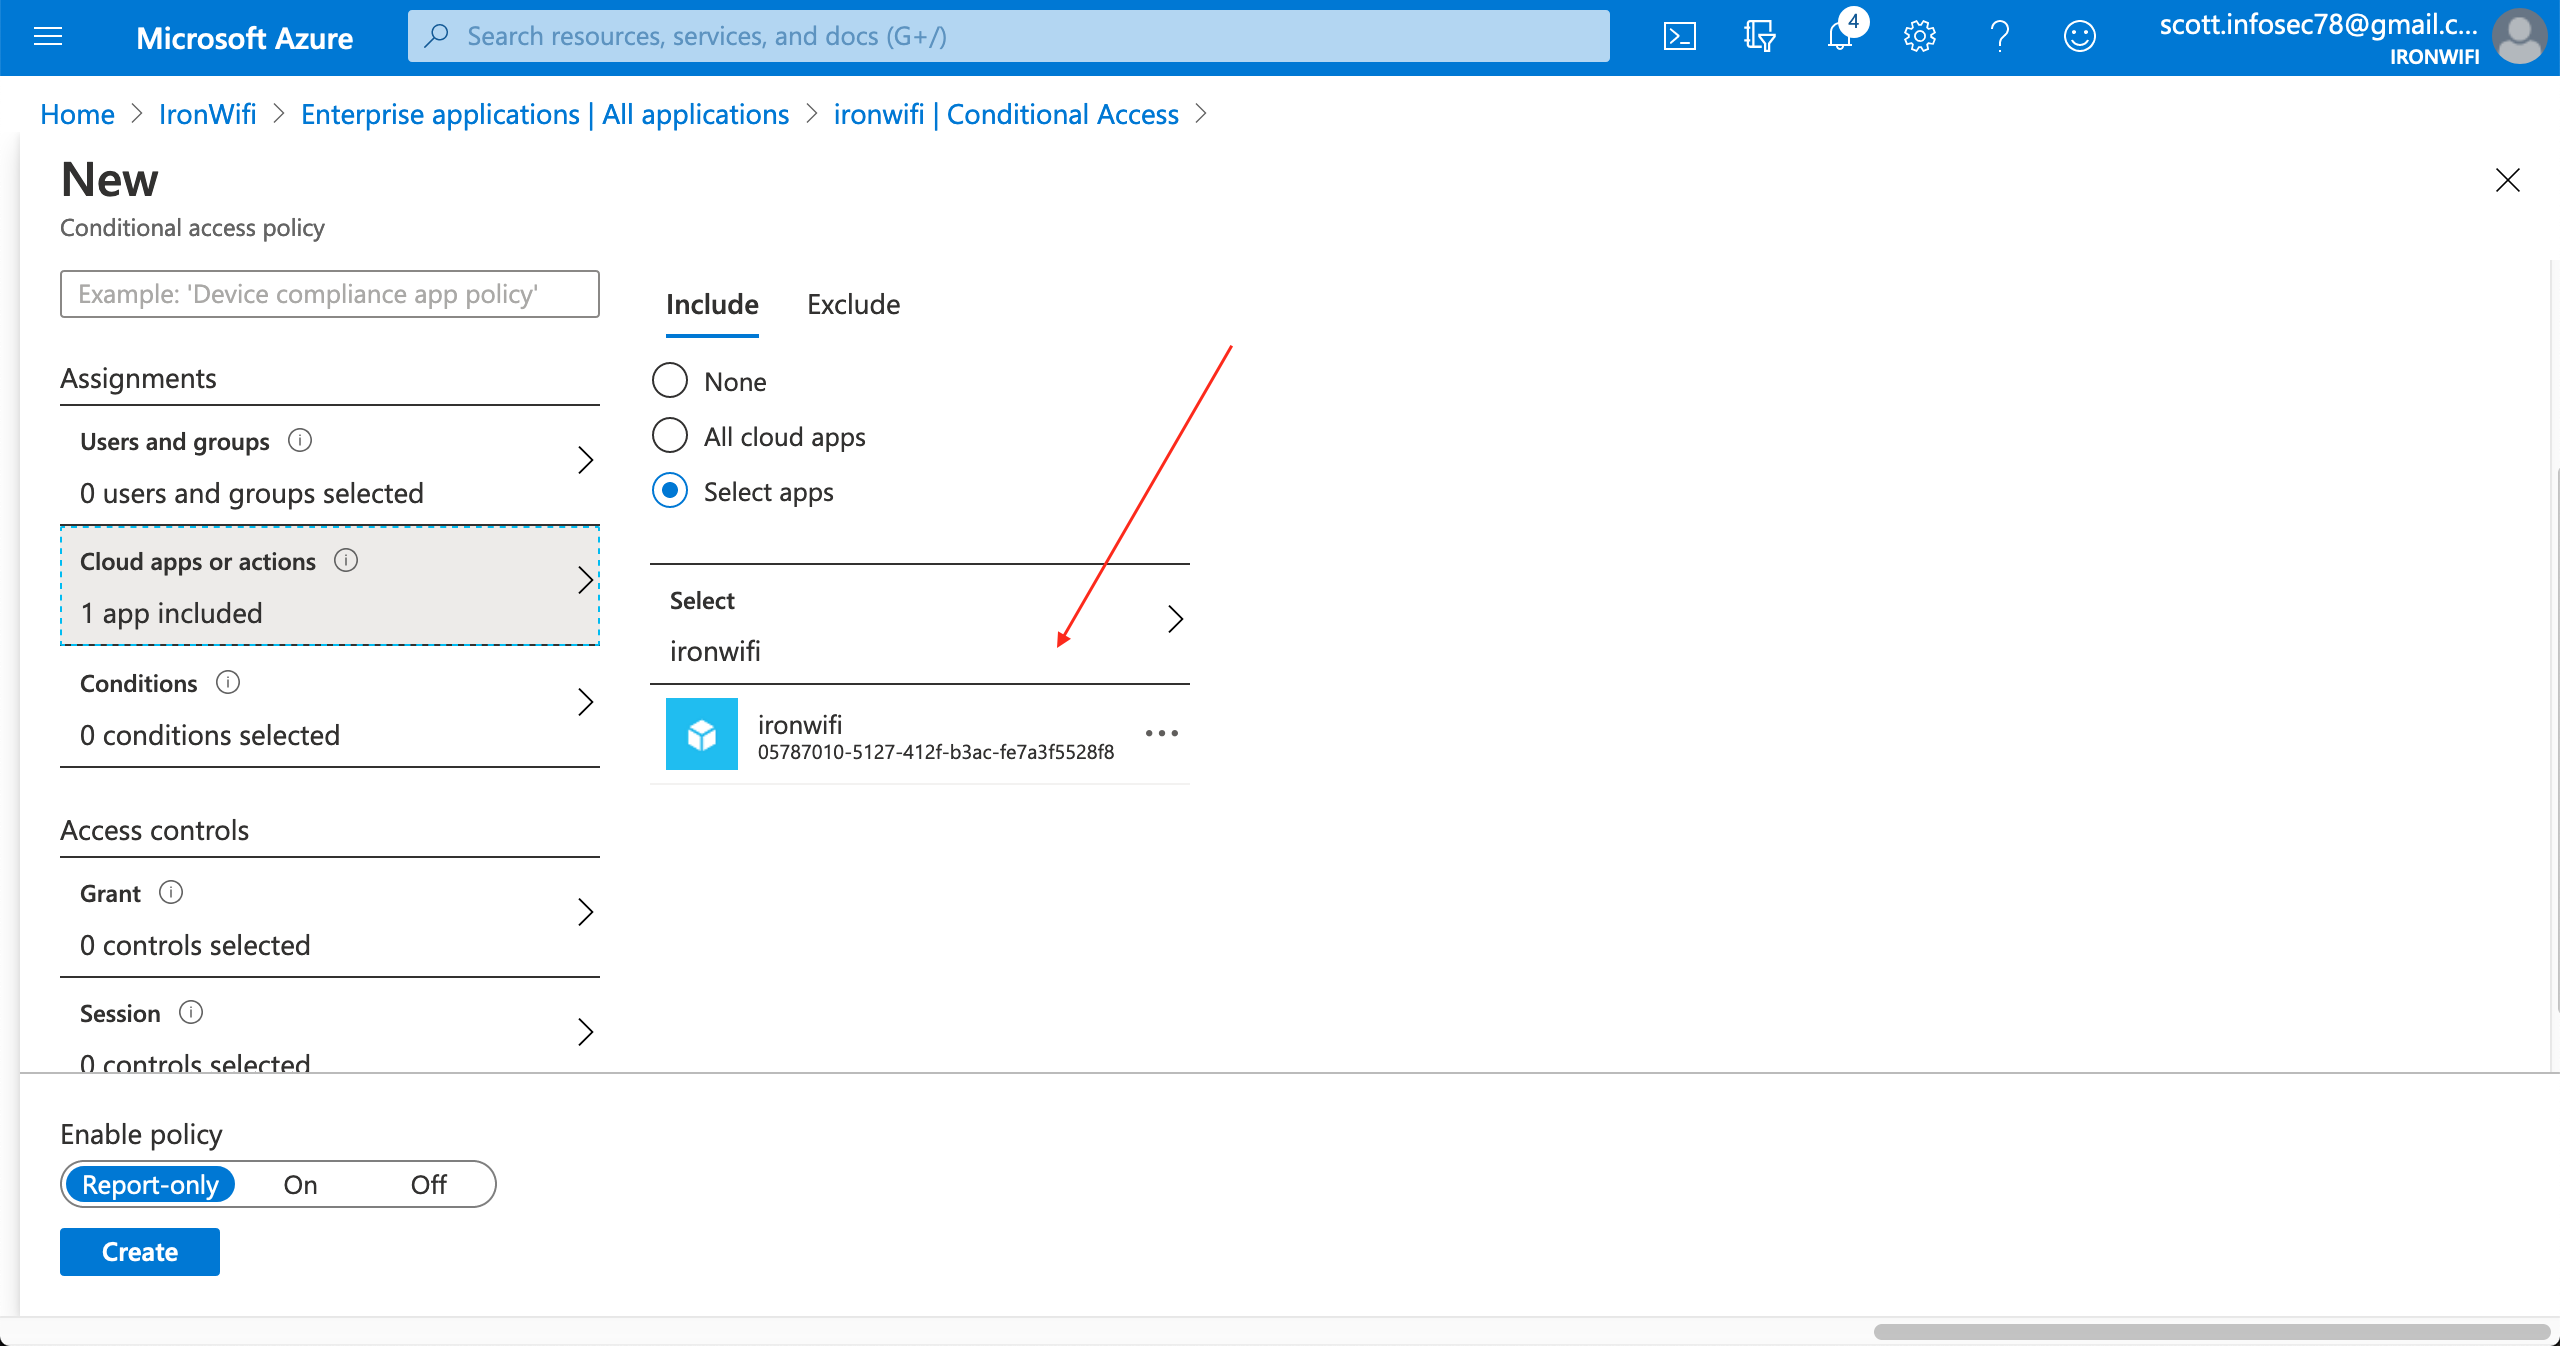Select the None radio button

(669, 380)
